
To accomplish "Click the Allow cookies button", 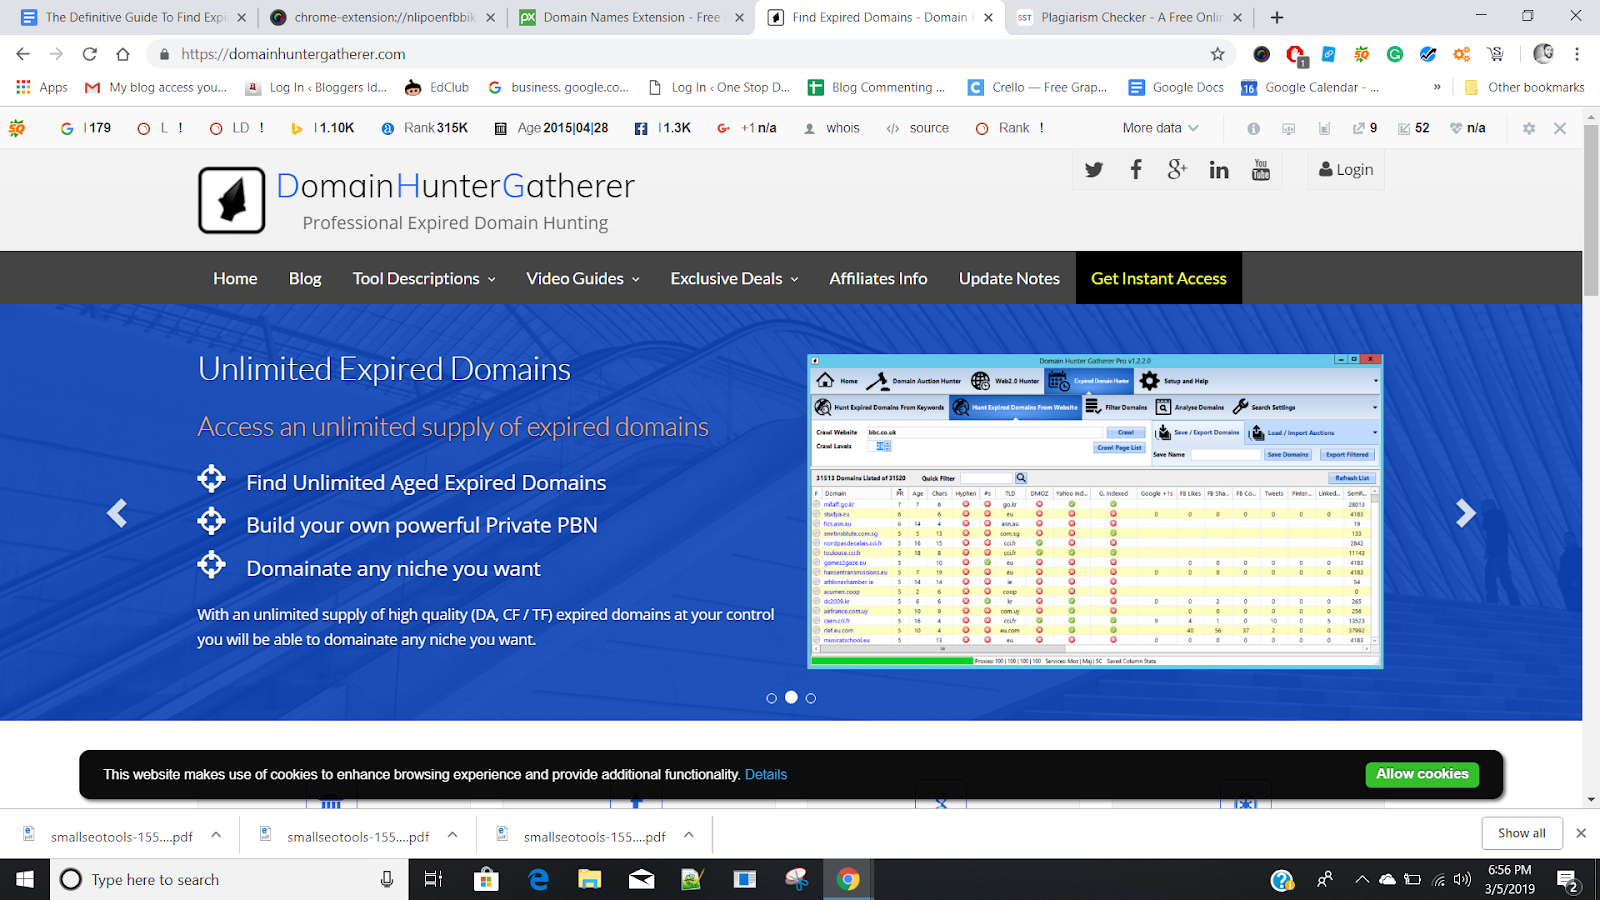I will point(1422,774).
